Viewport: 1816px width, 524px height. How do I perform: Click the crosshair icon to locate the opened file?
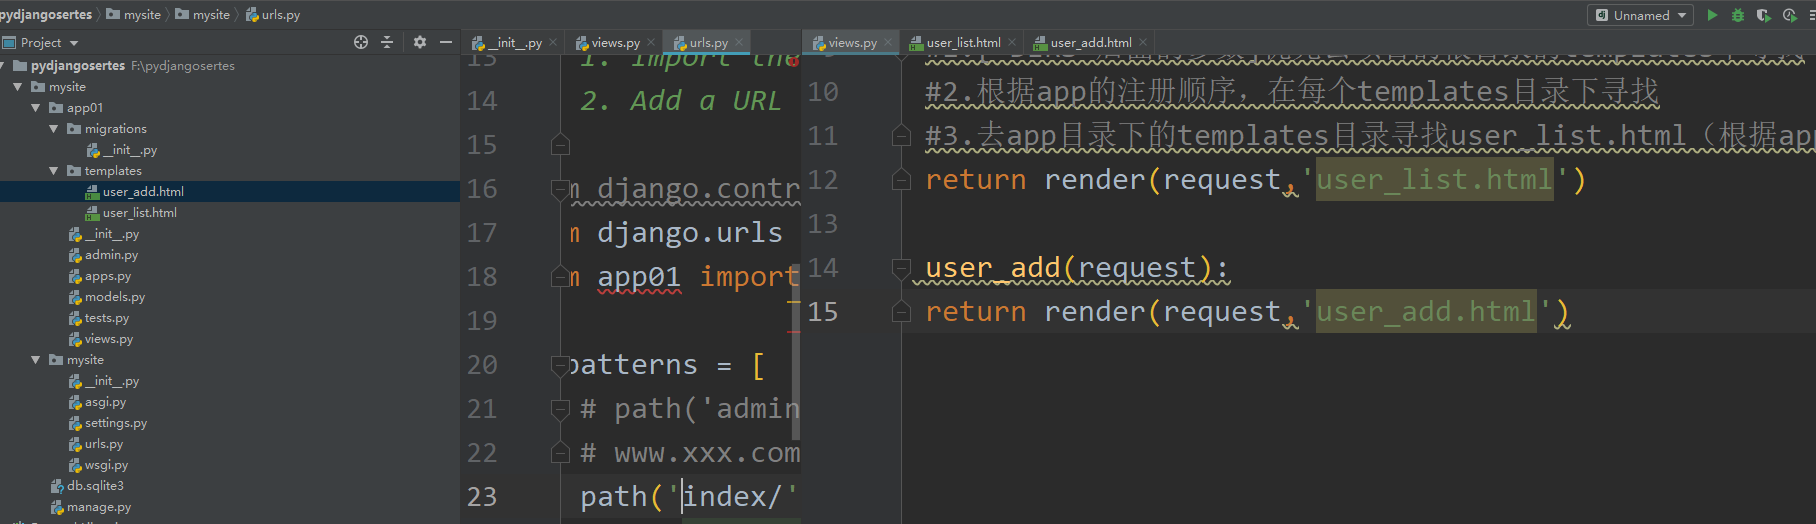pos(361,42)
